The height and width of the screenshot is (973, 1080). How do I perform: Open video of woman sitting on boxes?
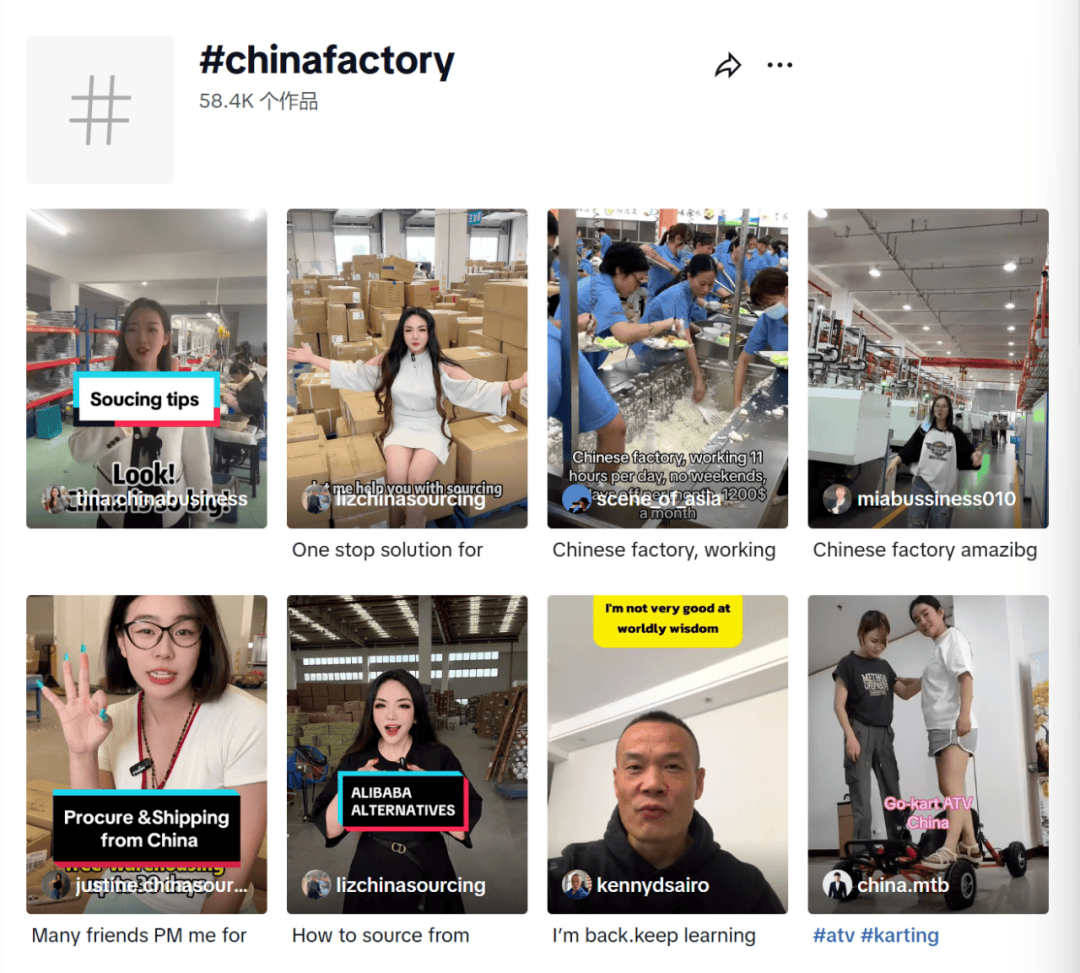point(407,368)
